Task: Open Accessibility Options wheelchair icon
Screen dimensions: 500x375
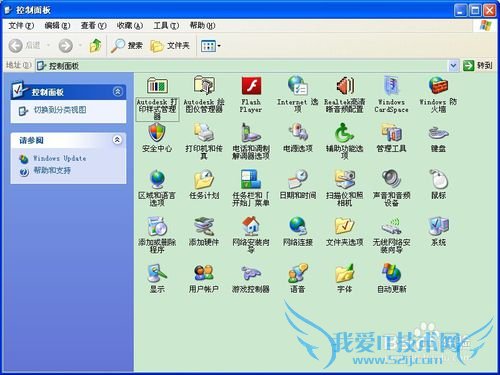Action: click(x=345, y=132)
